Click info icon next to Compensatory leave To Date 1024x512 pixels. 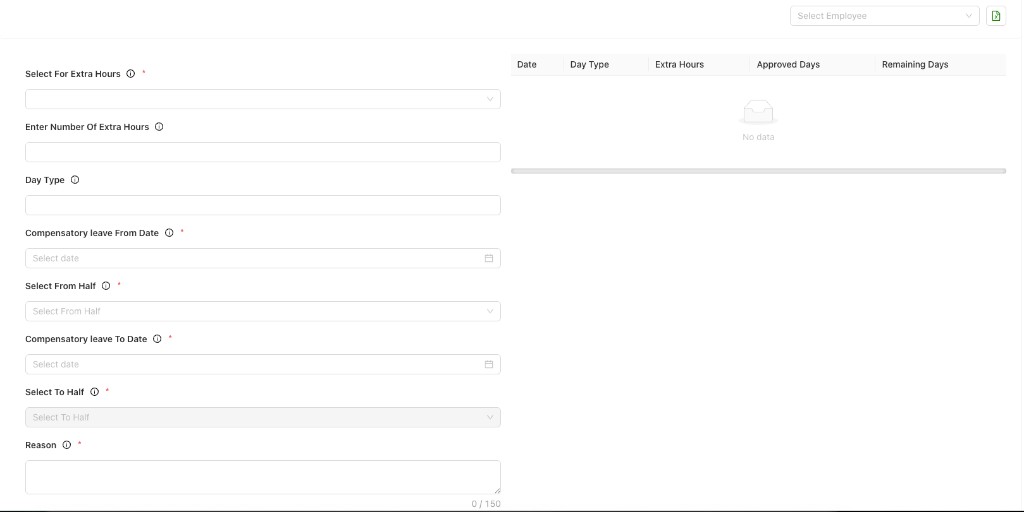[157, 339]
